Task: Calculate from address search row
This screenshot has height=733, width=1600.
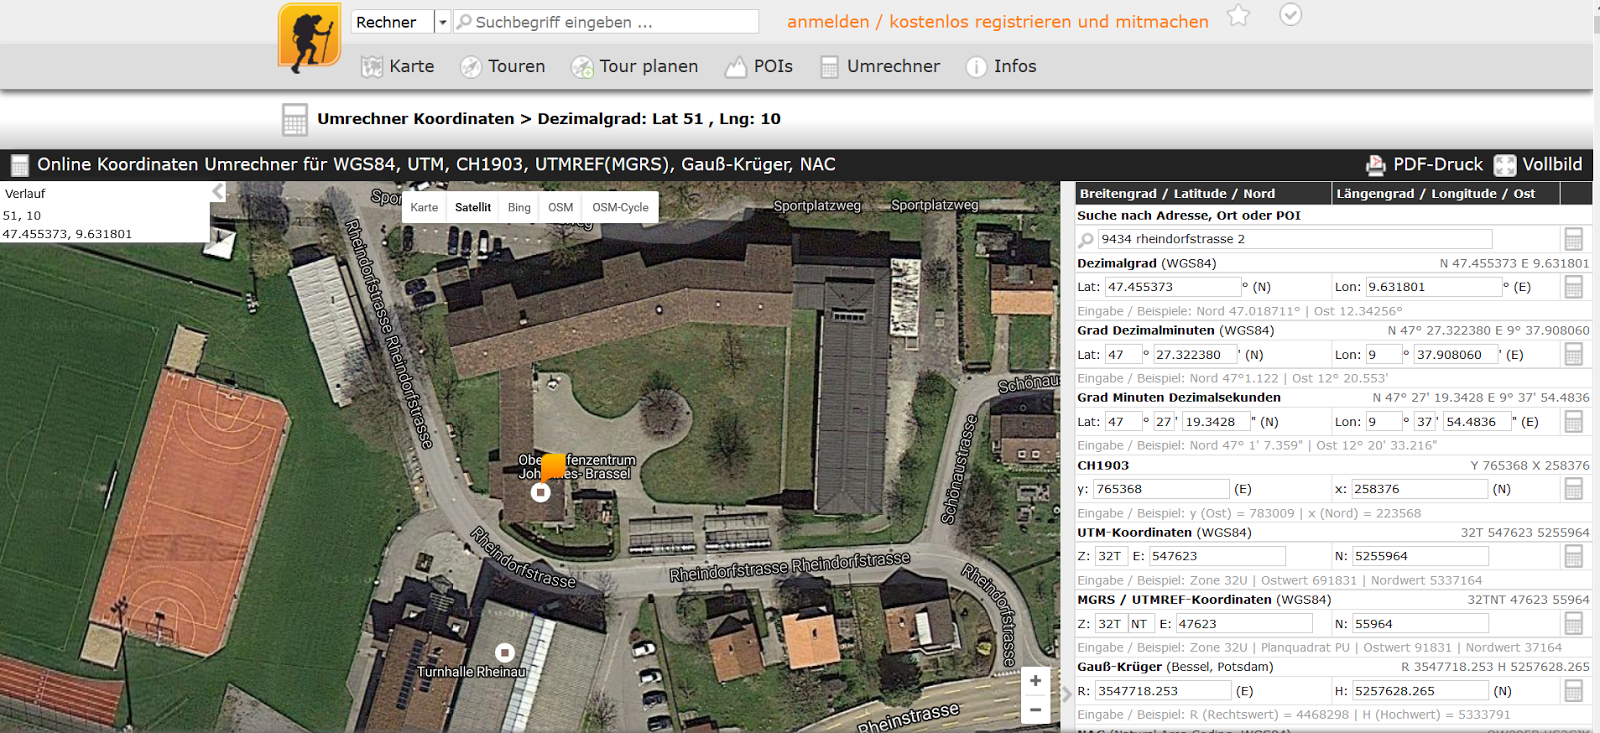Action: (1573, 239)
